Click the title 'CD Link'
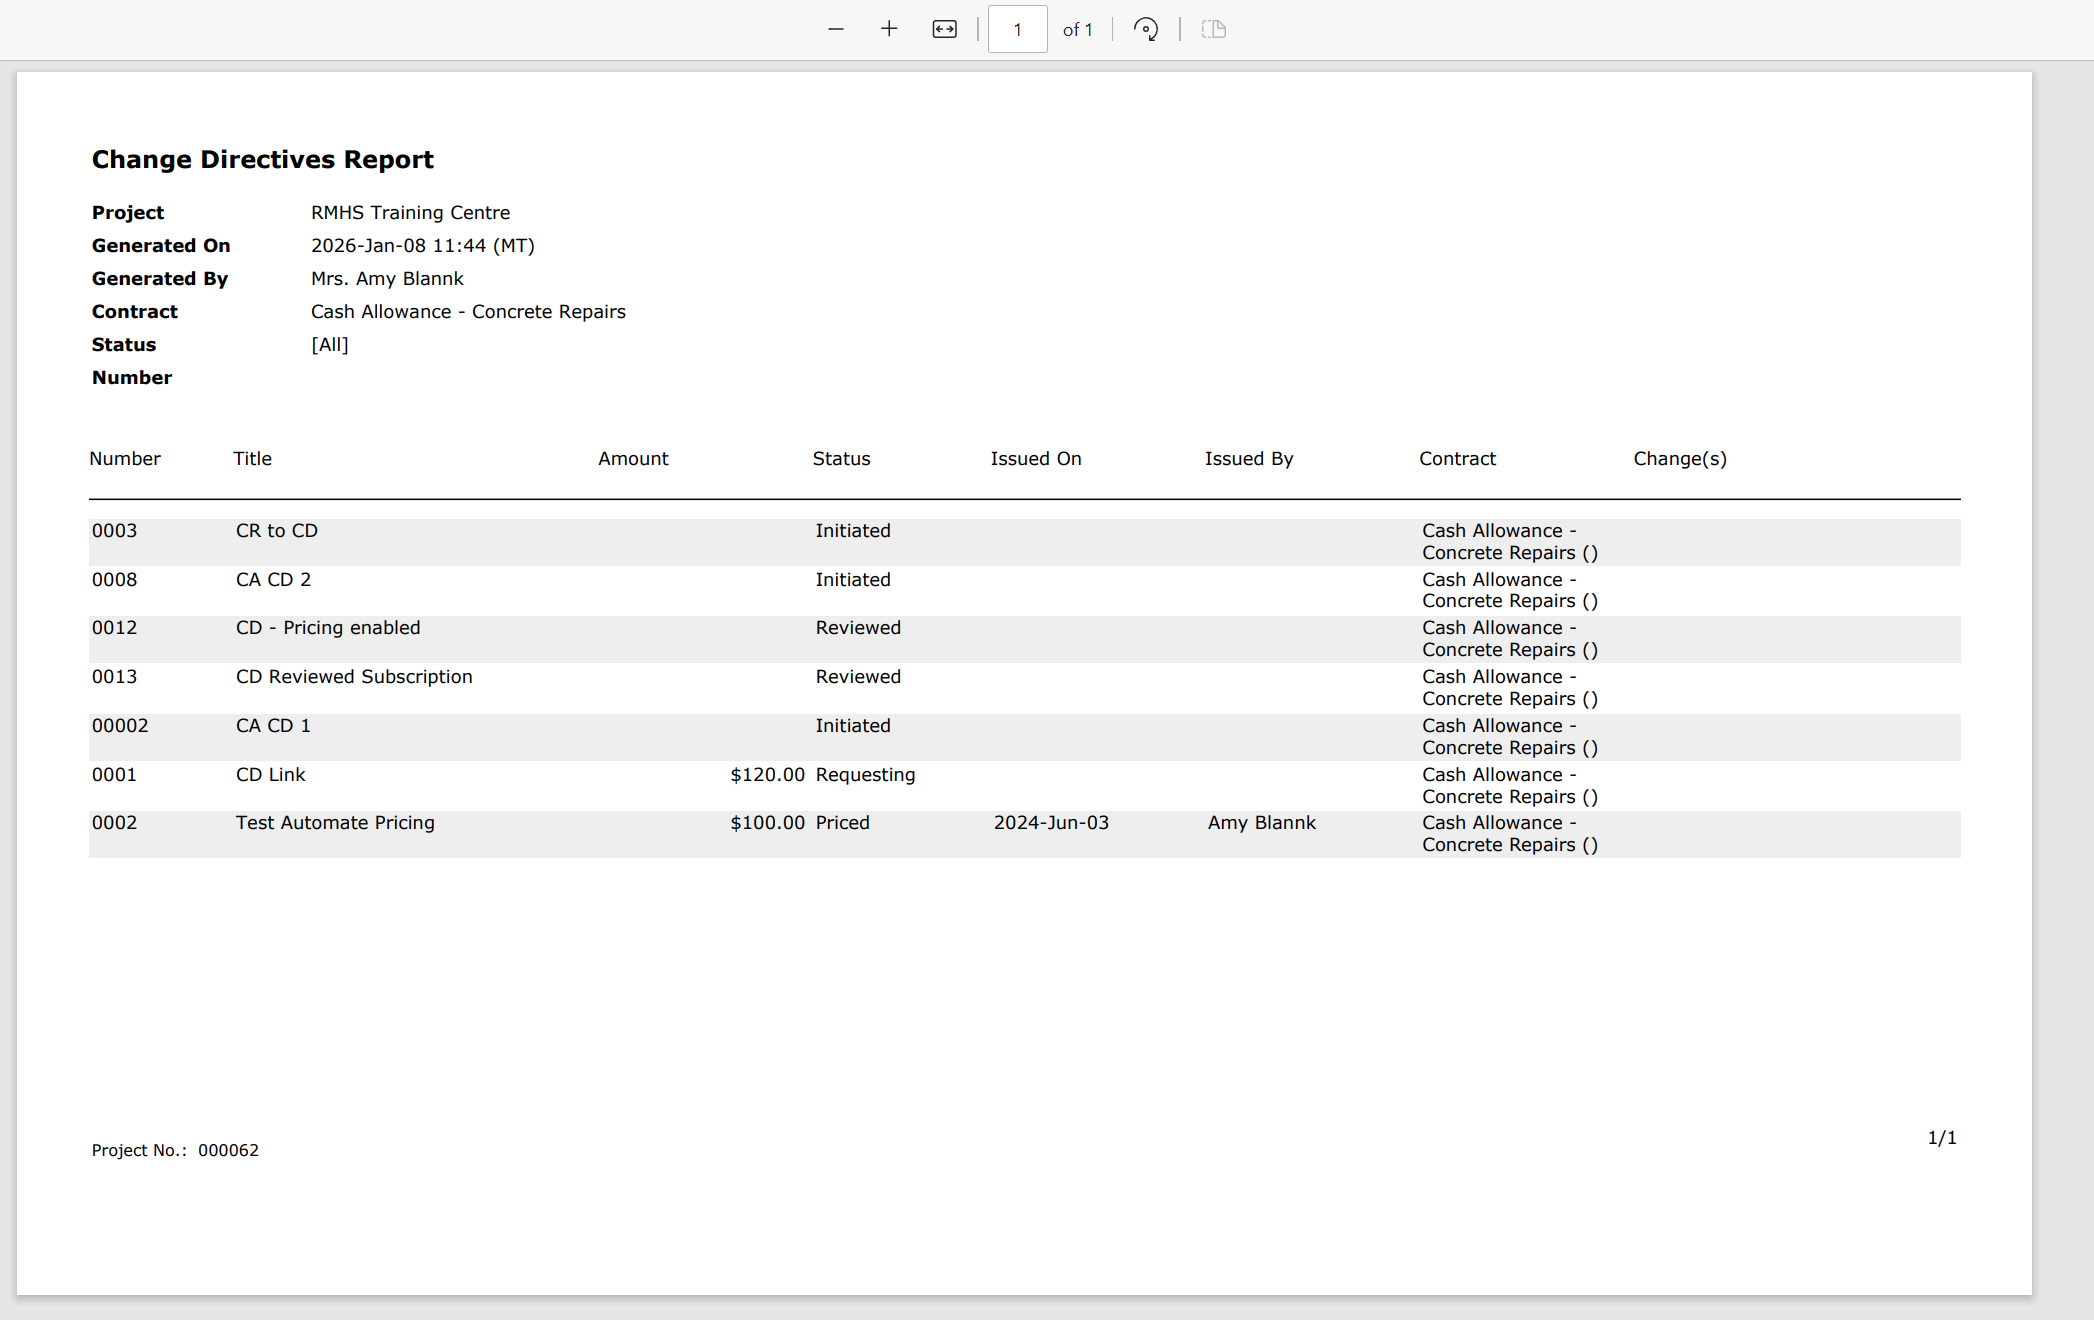 pyautogui.click(x=270, y=774)
